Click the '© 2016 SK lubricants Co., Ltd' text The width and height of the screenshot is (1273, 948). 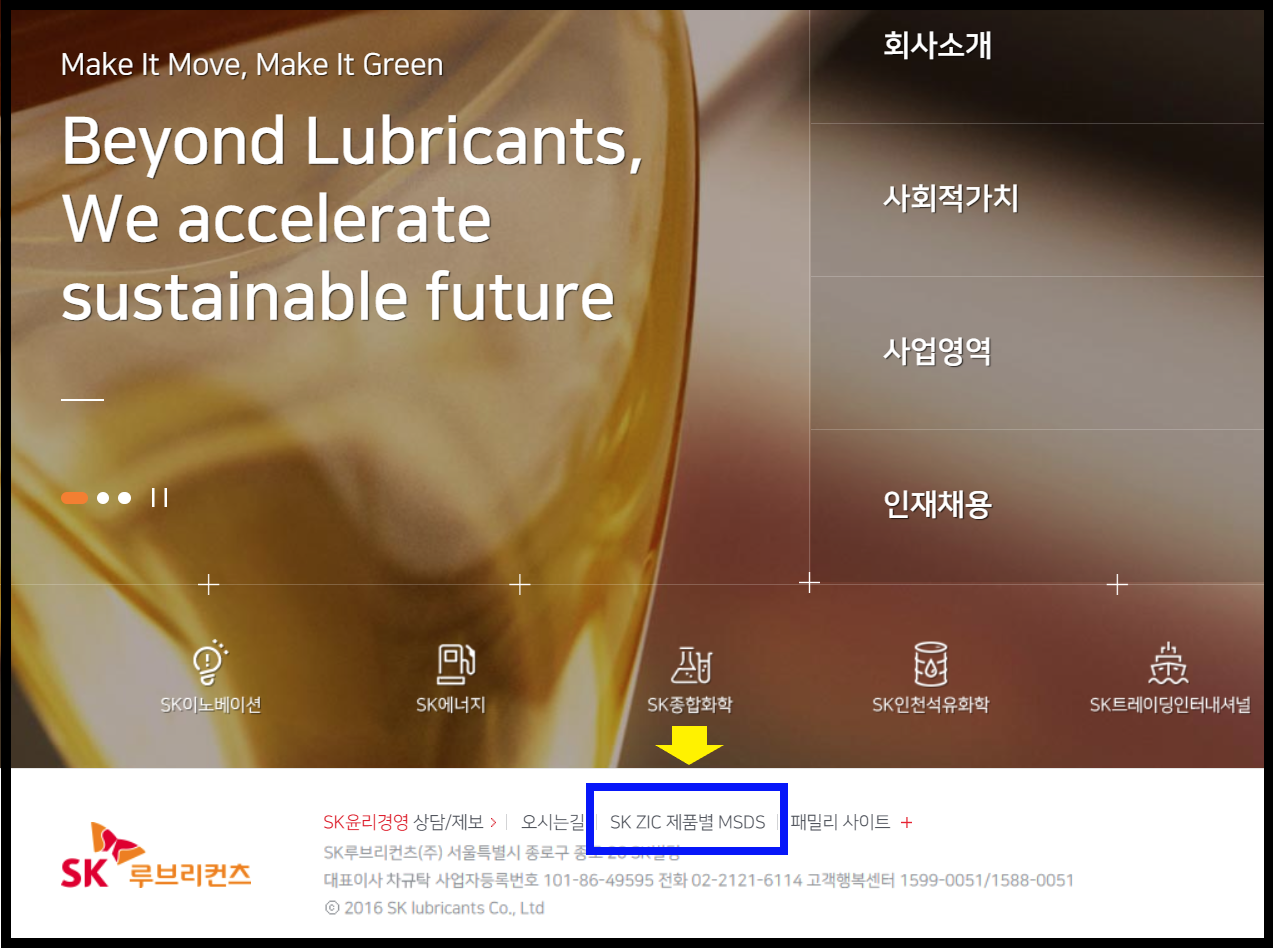[434, 908]
